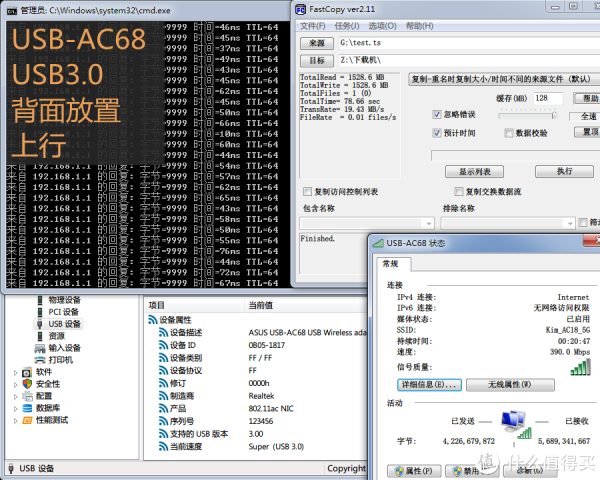
Task: Click the 当前值 column header
Action: (x=306, y=305)
